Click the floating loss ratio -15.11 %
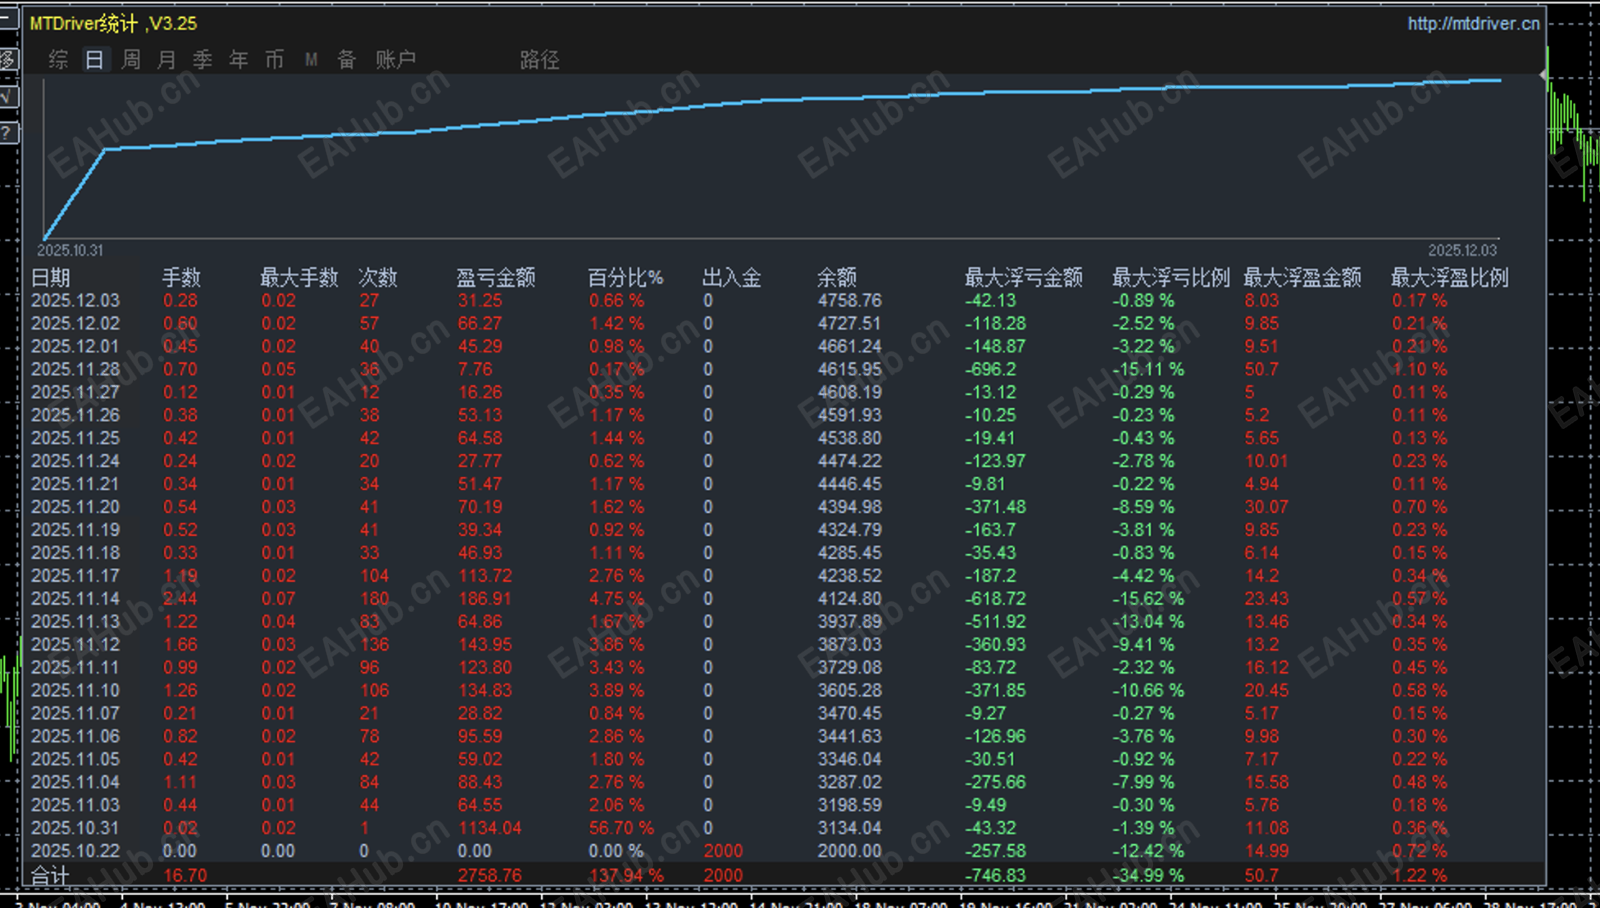Viewport: 1600px width, 908px height. click(1148, 369)
